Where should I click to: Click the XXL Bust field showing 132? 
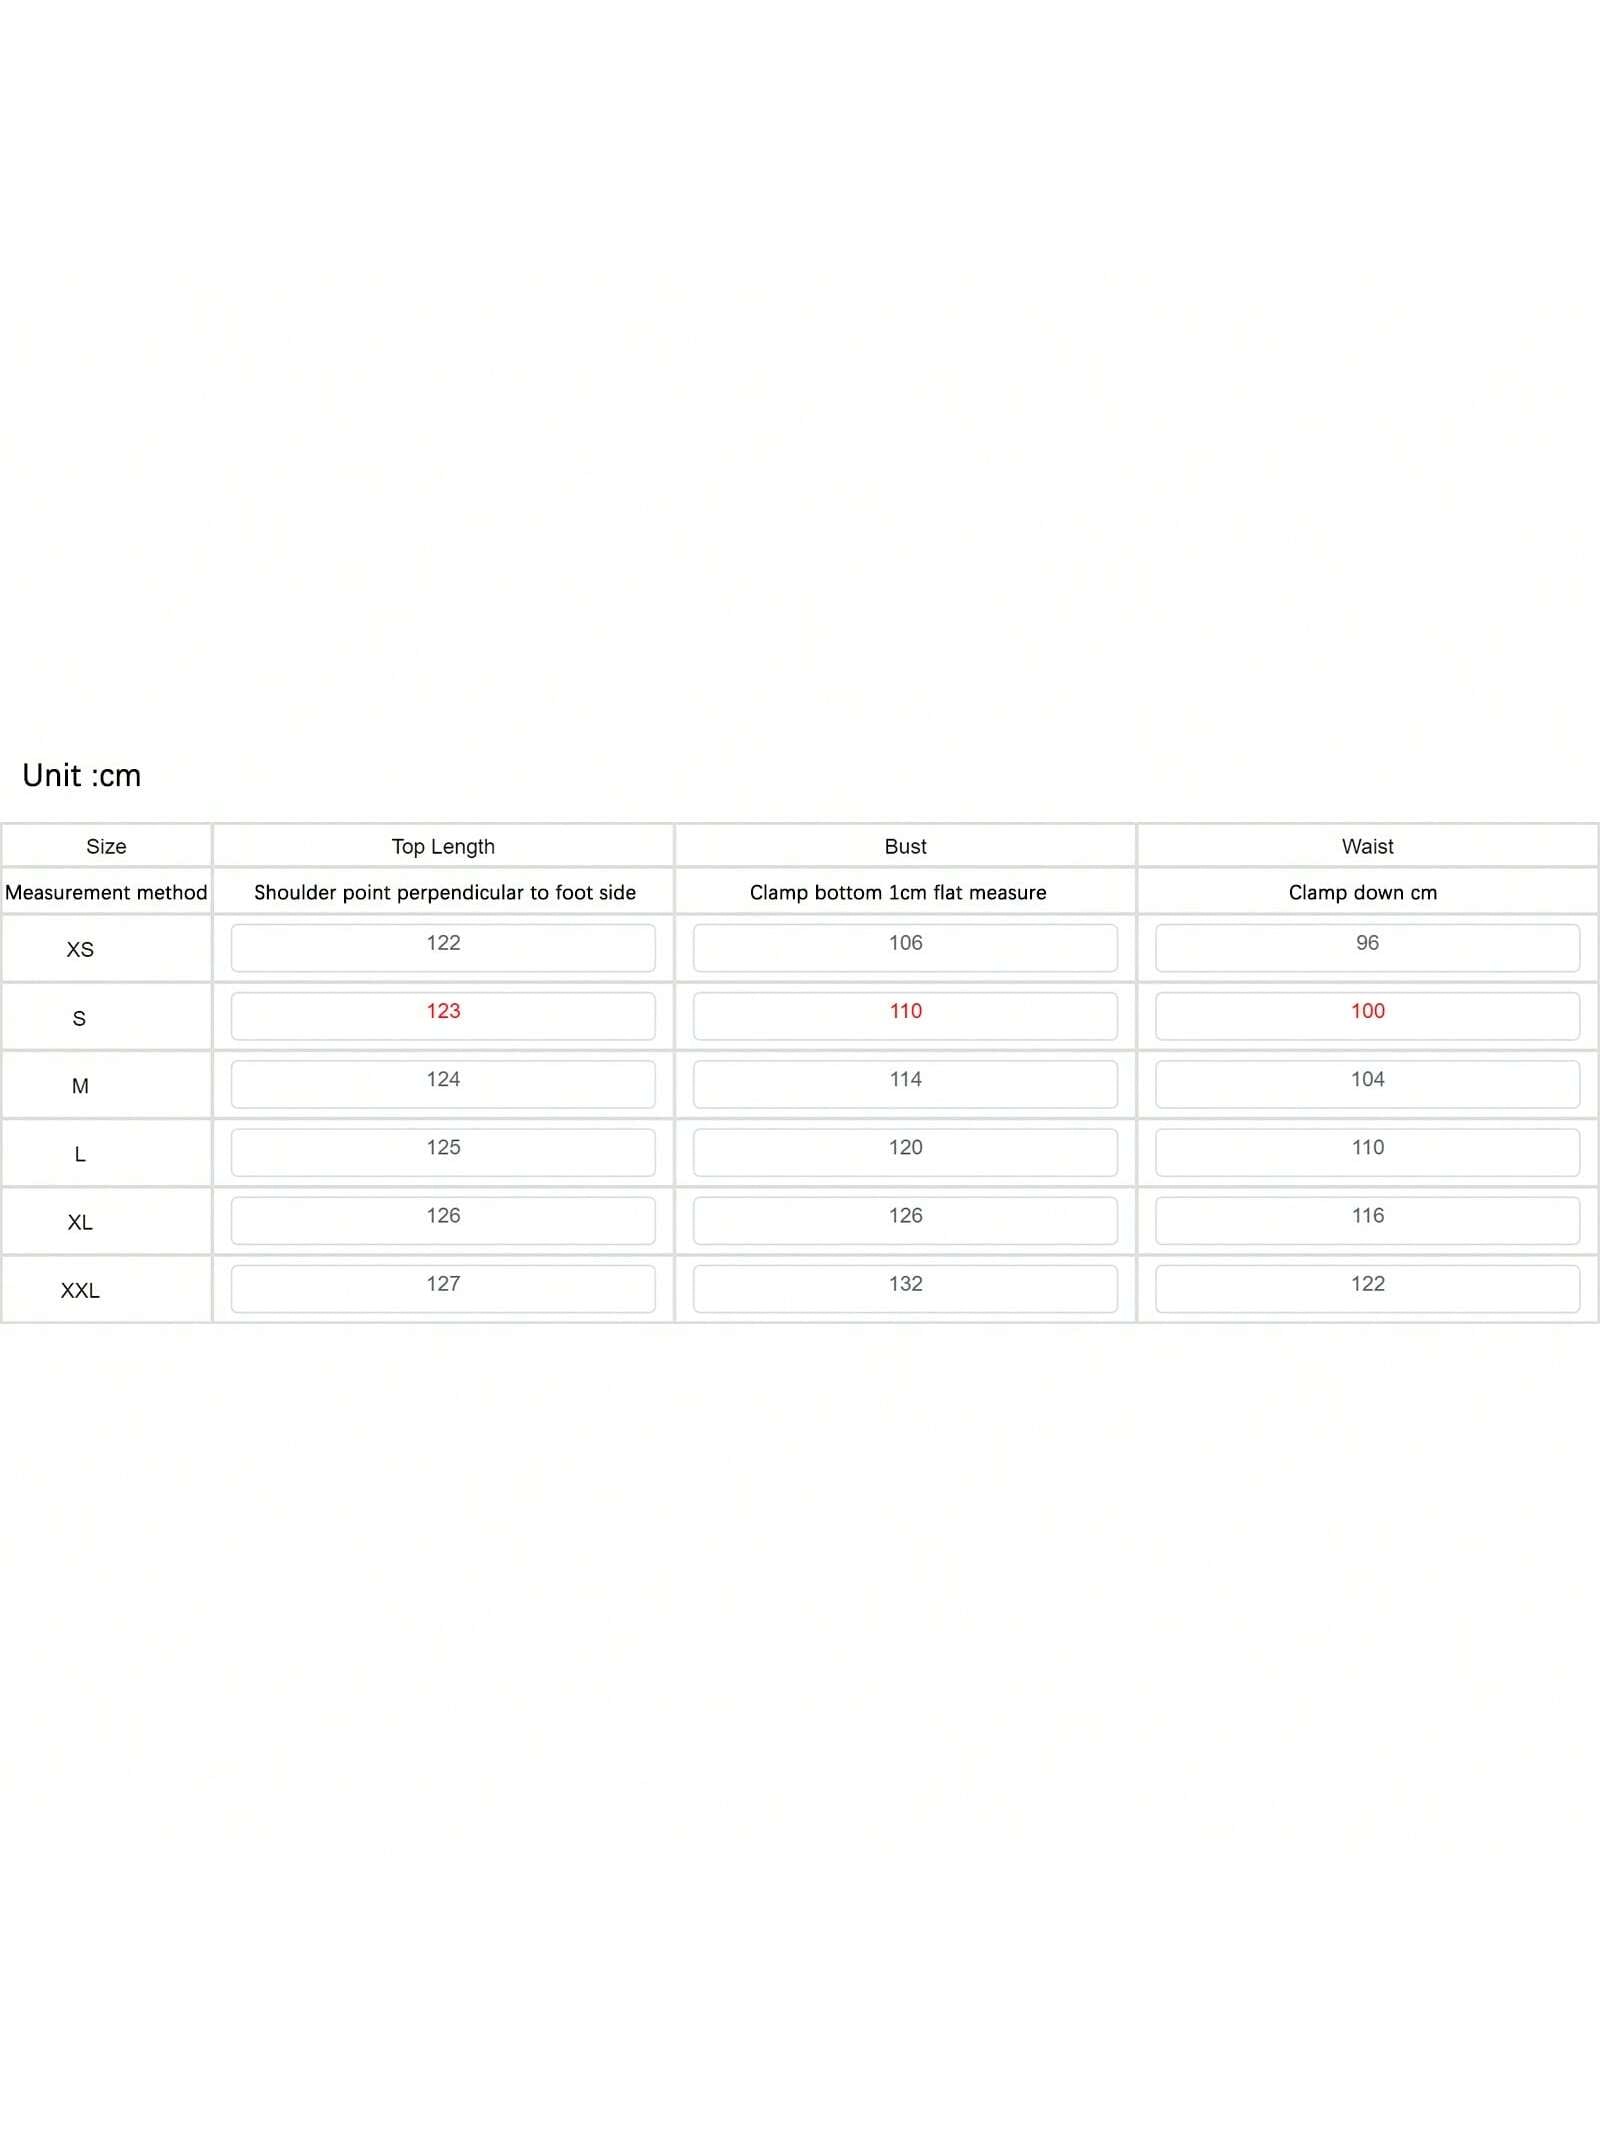905,1287
